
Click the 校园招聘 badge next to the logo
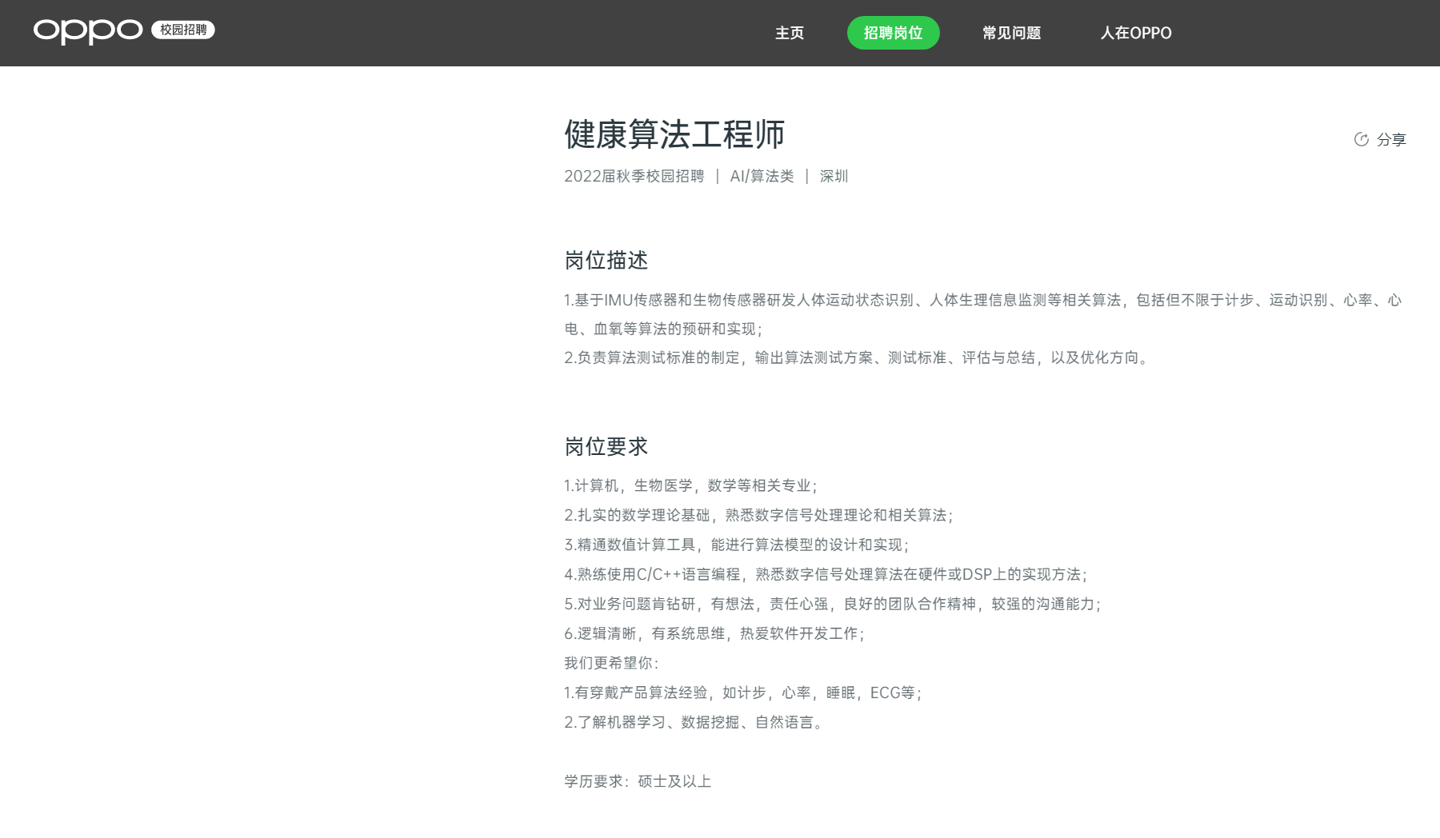click(x=182, y=29)
